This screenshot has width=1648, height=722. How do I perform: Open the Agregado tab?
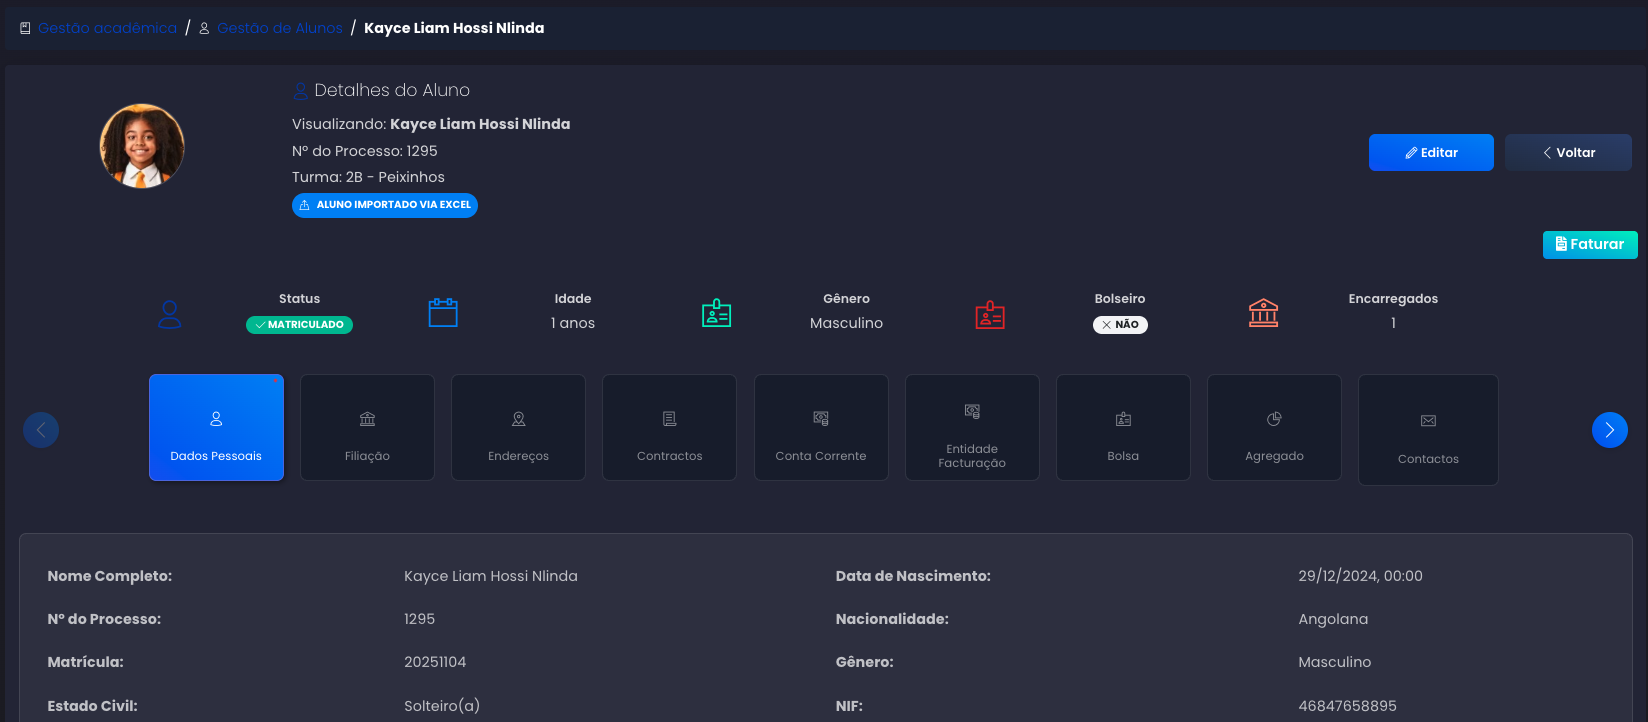click(x=1274, y=427)
